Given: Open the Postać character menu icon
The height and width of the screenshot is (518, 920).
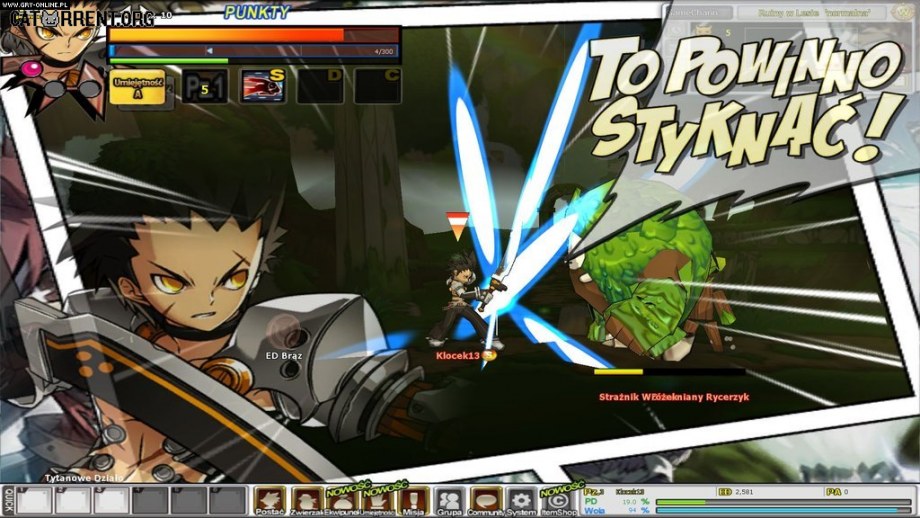Looking at the screenshot, I should tap(269, 500).
